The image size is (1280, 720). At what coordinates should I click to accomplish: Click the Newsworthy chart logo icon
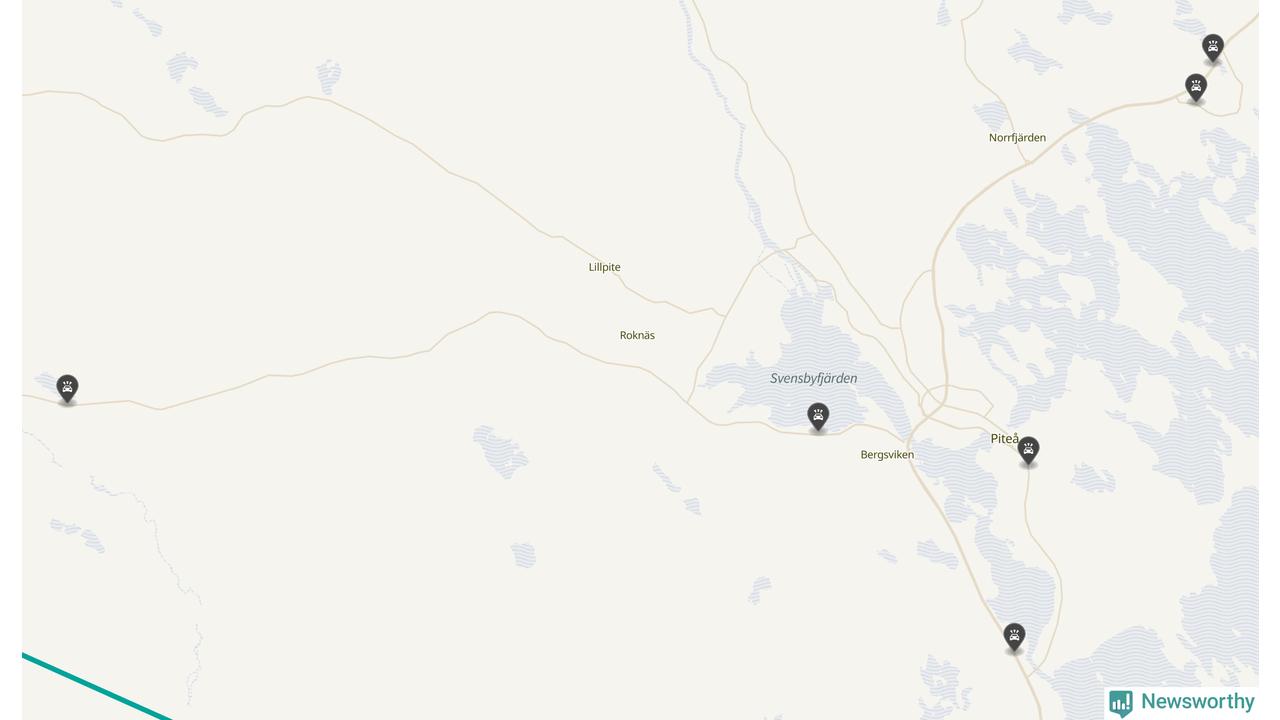[x=1121, y=703]
